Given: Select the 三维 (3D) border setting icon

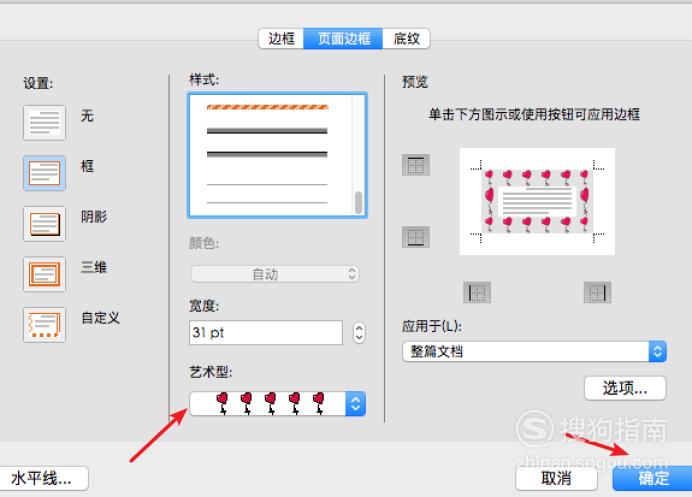Looking at the screenshot, I should (44, 274).
